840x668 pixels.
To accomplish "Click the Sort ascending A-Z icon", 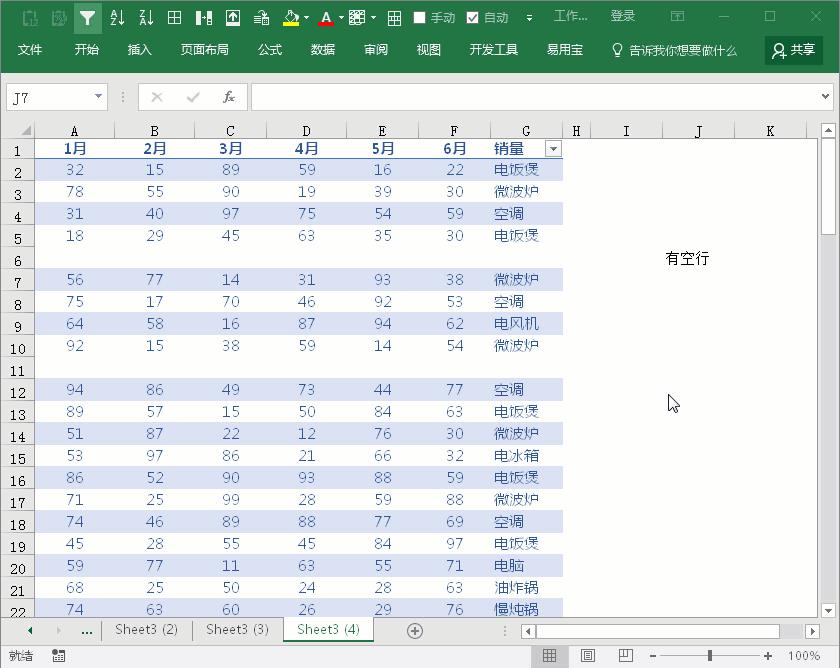I will 117,18.
